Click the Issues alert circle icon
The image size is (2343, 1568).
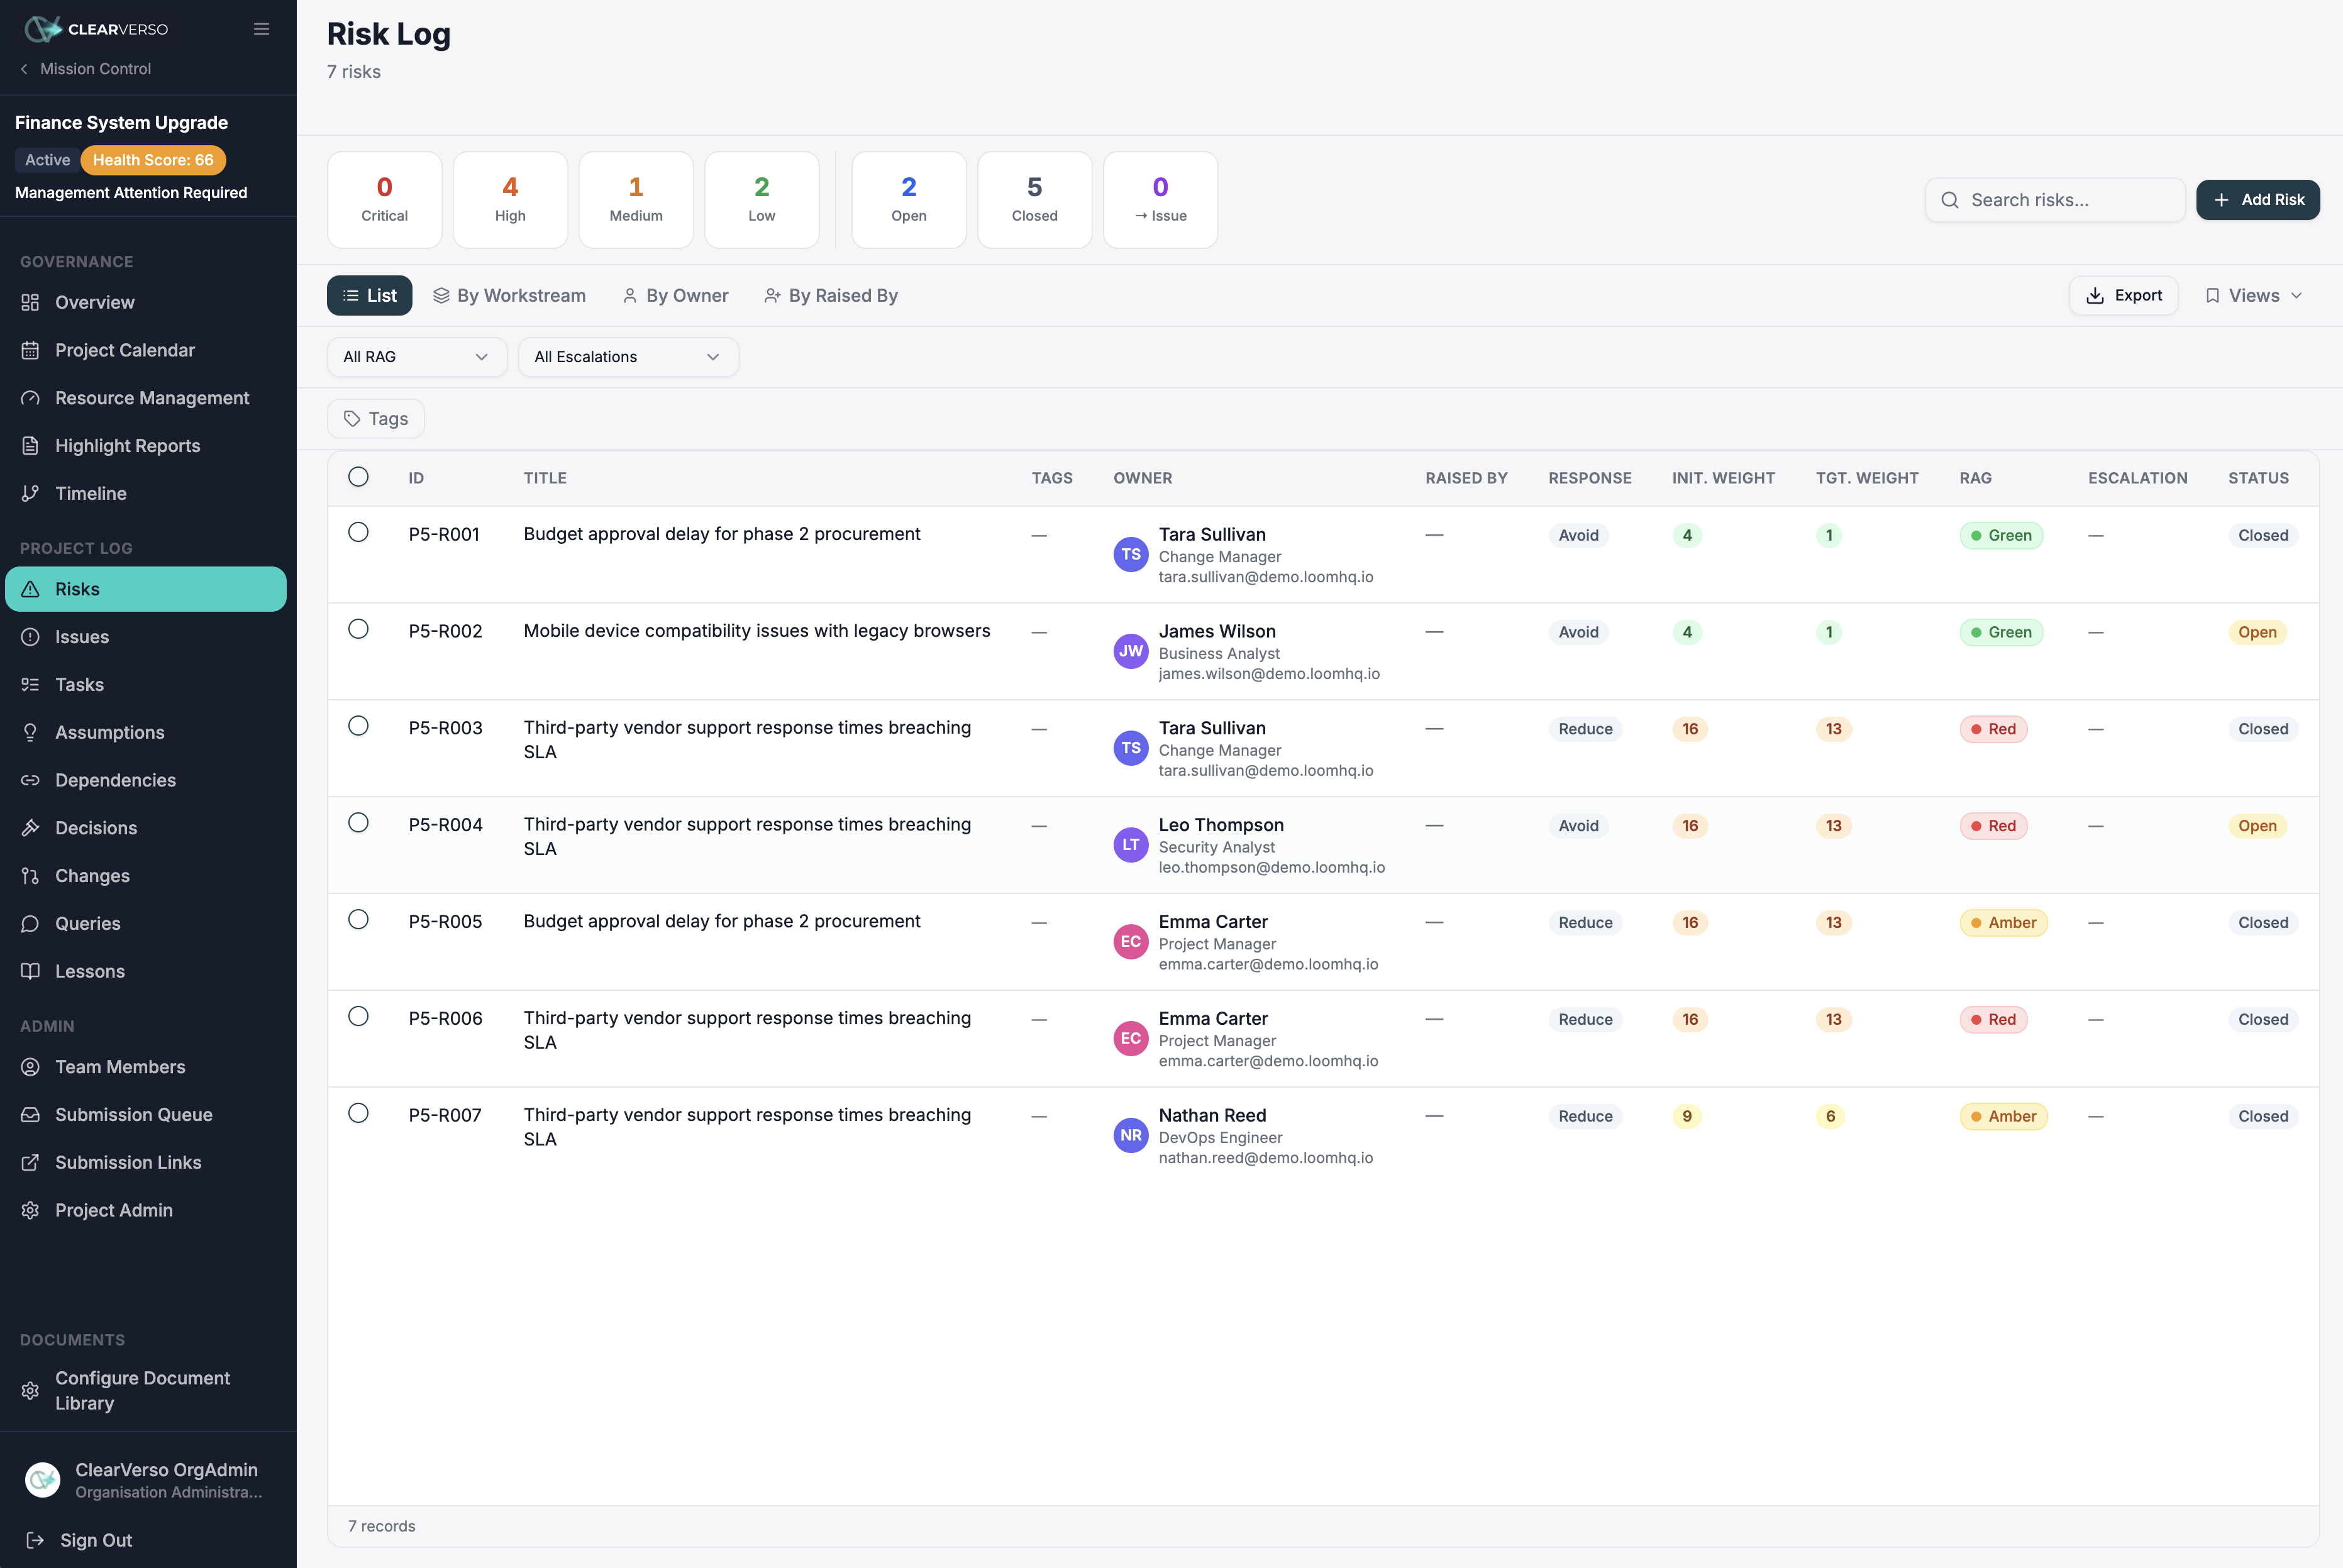[30, 637]
